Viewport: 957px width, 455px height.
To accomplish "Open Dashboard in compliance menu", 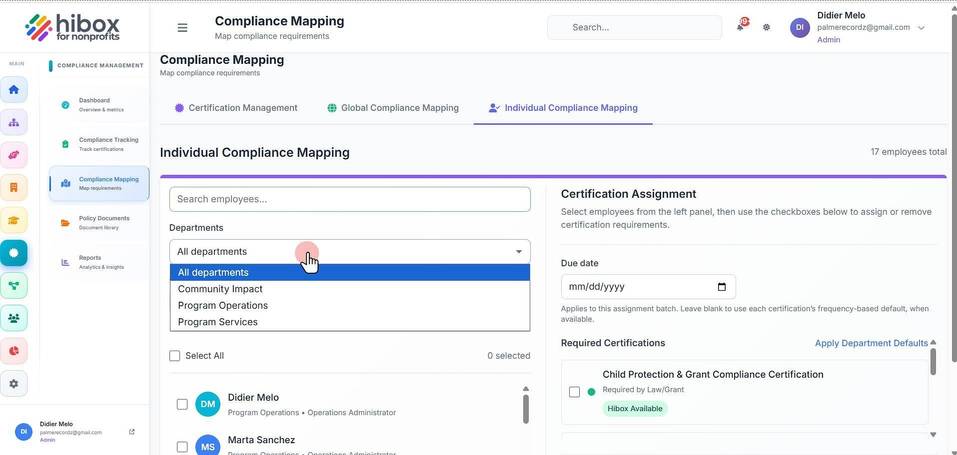I will tap(99, 104).
